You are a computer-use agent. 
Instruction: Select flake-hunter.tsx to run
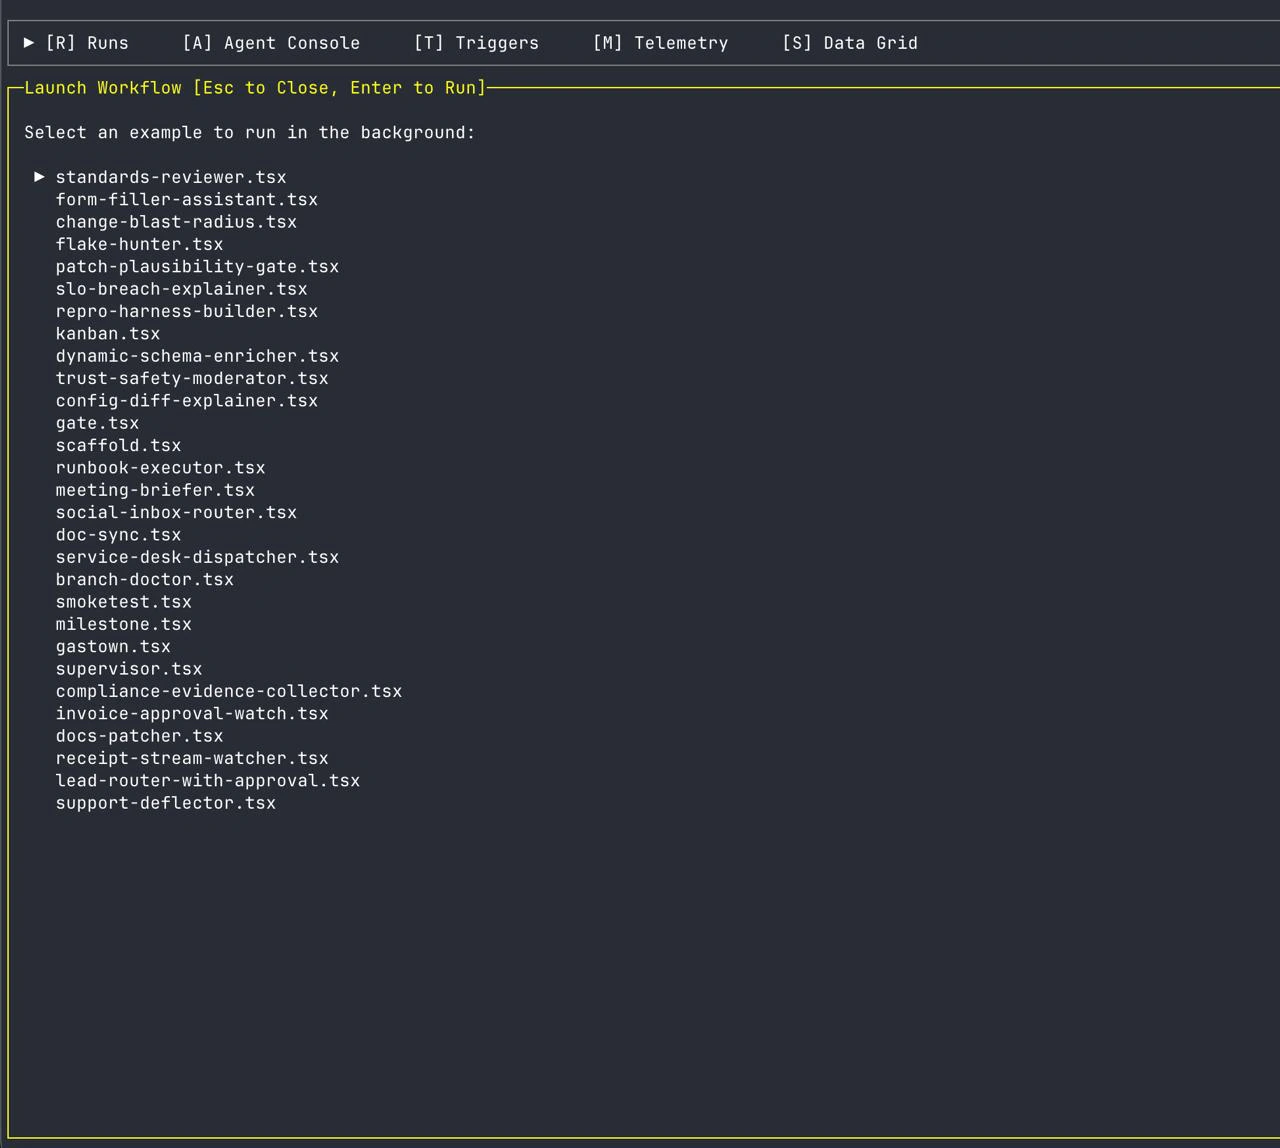pos(140,244)
